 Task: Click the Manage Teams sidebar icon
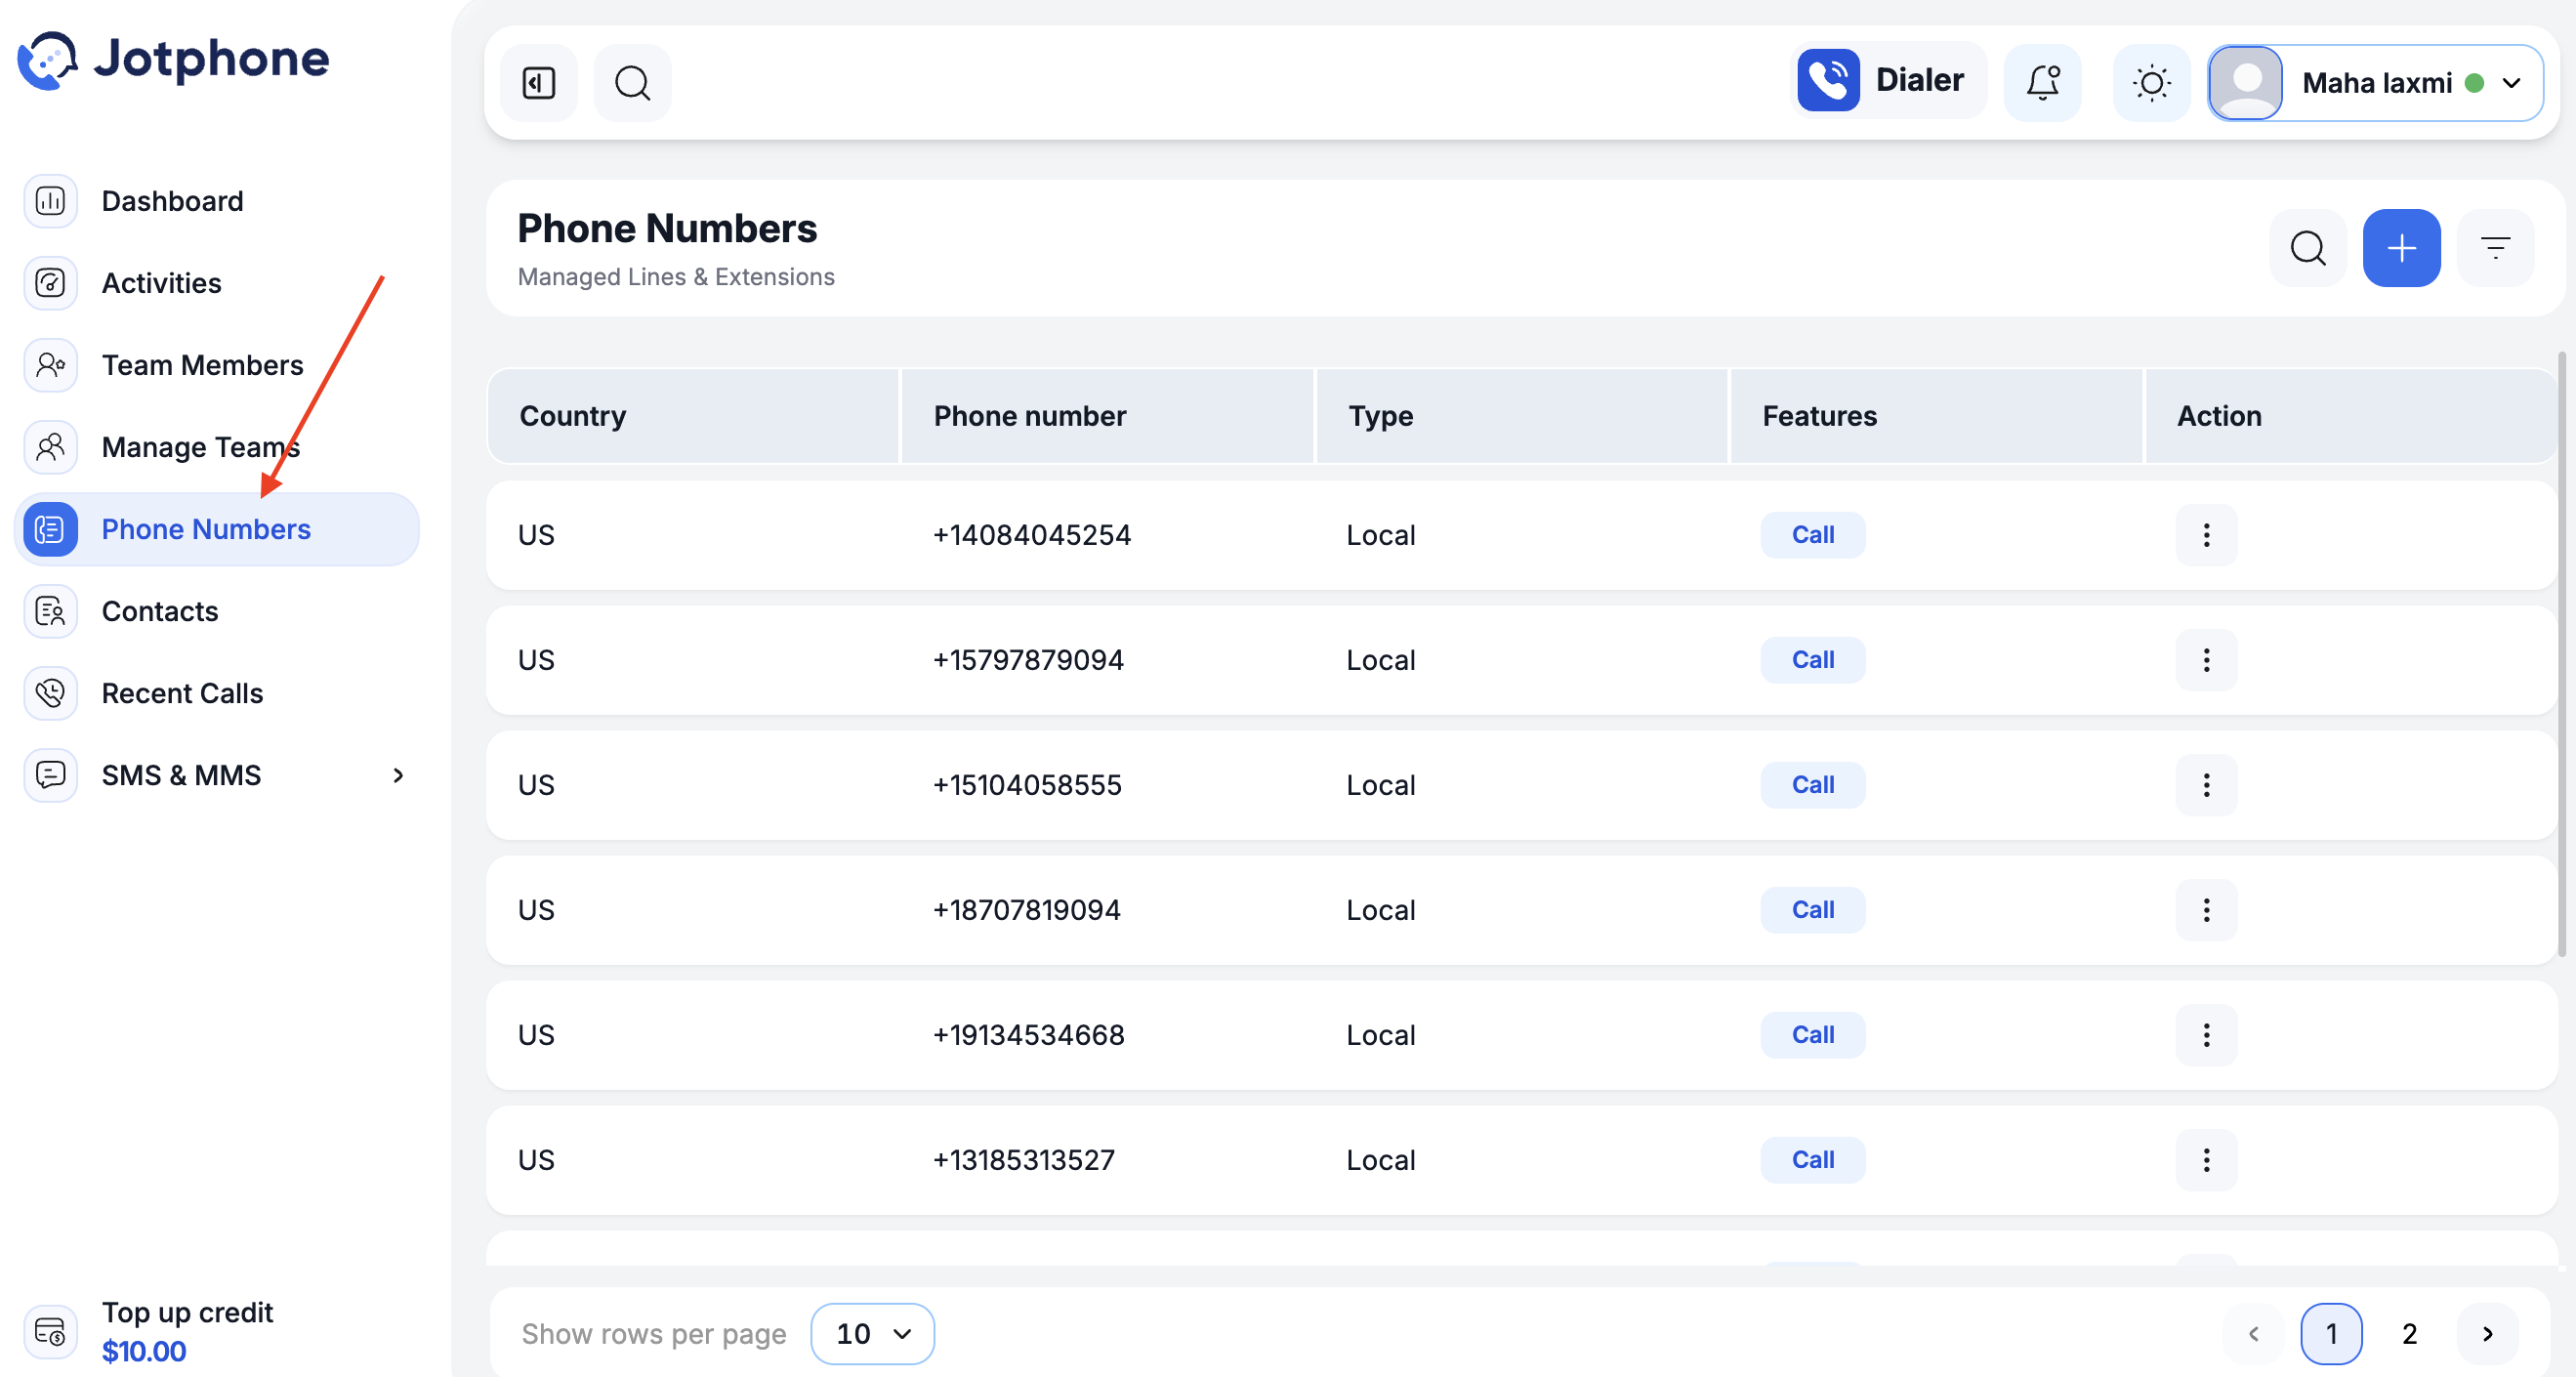point(50,447)
